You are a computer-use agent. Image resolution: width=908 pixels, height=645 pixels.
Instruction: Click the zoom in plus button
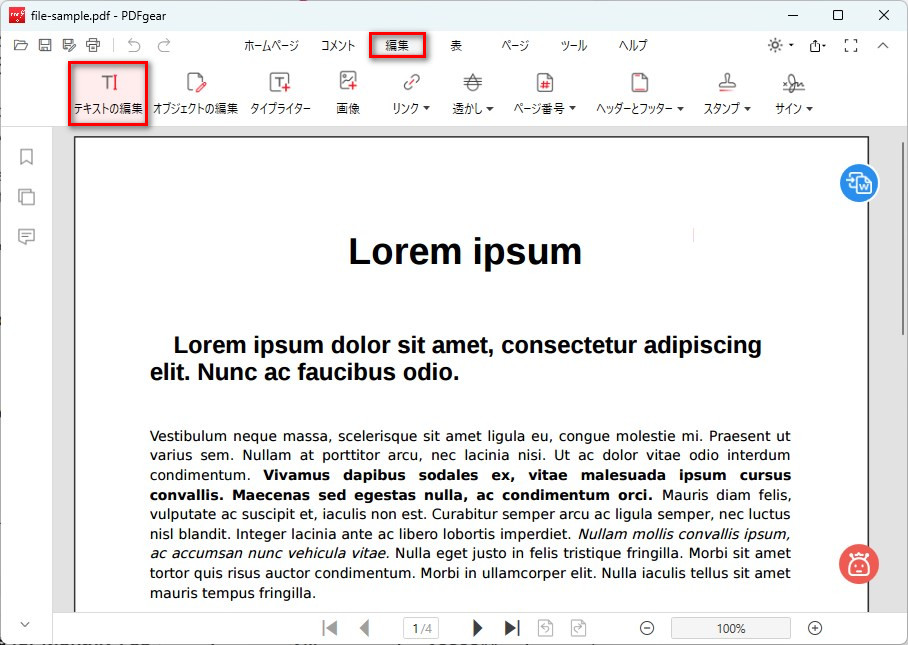[x=815, y=628]
